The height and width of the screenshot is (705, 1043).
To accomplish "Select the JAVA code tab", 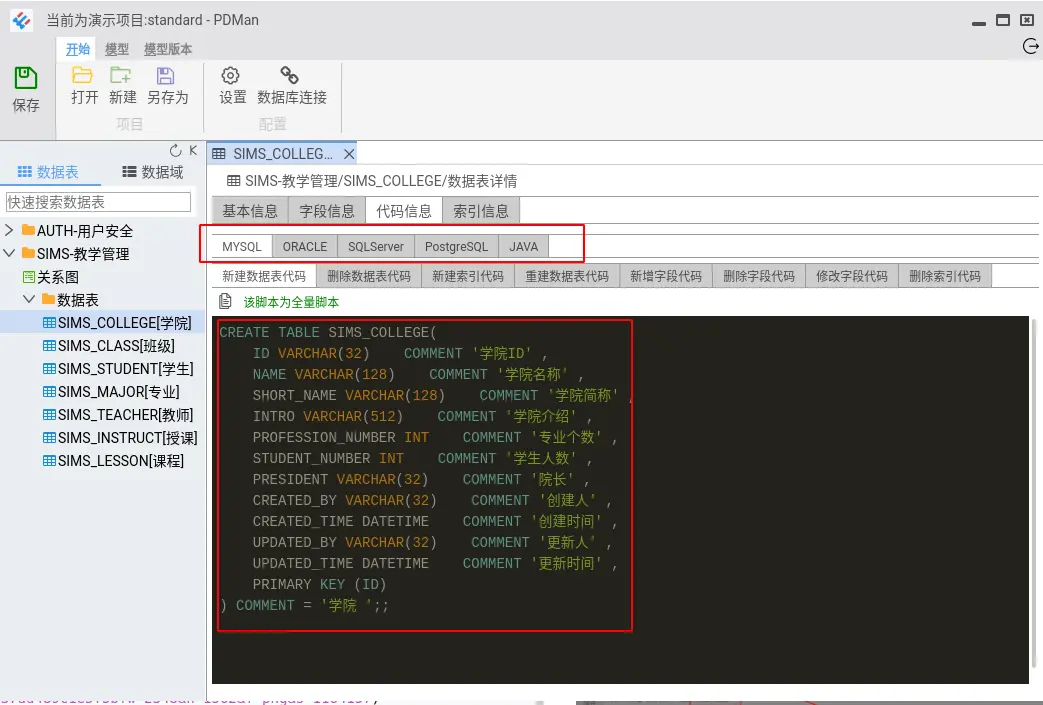I will coord(523,247).
